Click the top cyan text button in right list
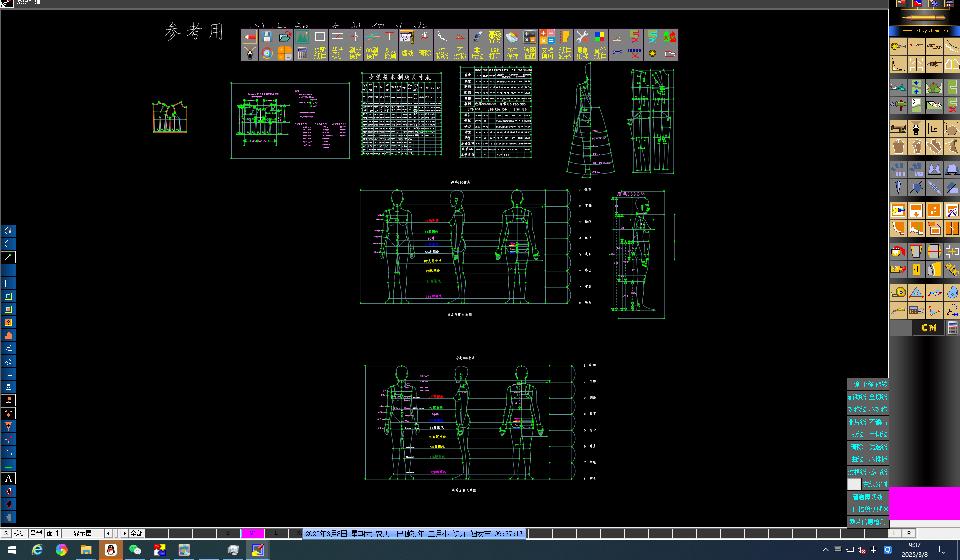Image resolution: width=960 pixels, height=560 pixels. [x=868, y=384]
